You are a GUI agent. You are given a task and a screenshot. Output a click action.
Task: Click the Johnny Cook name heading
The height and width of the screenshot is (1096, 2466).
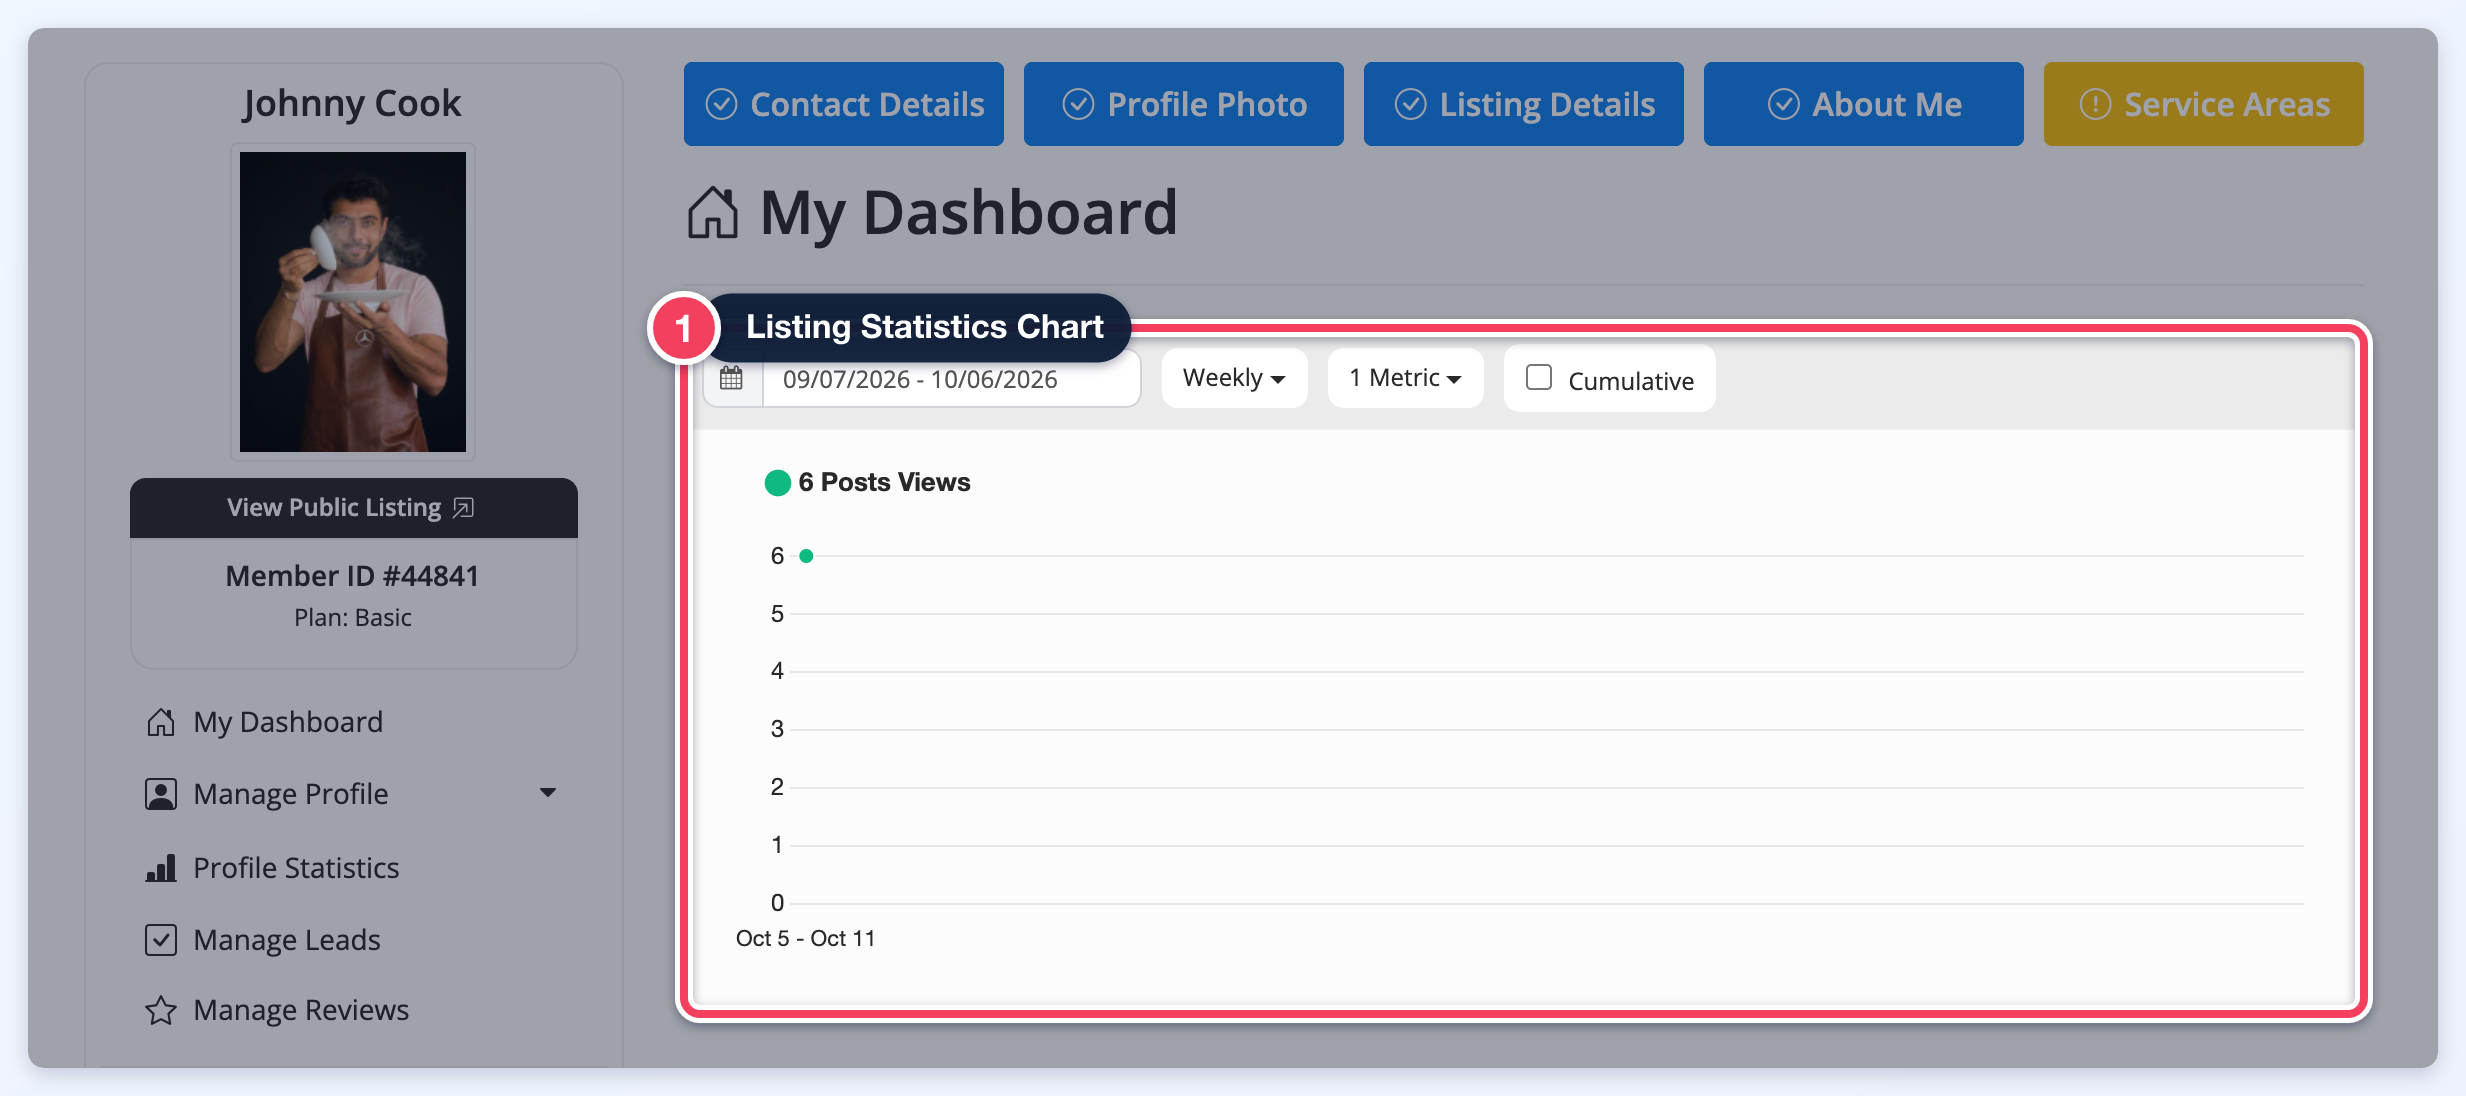point(352,104)
